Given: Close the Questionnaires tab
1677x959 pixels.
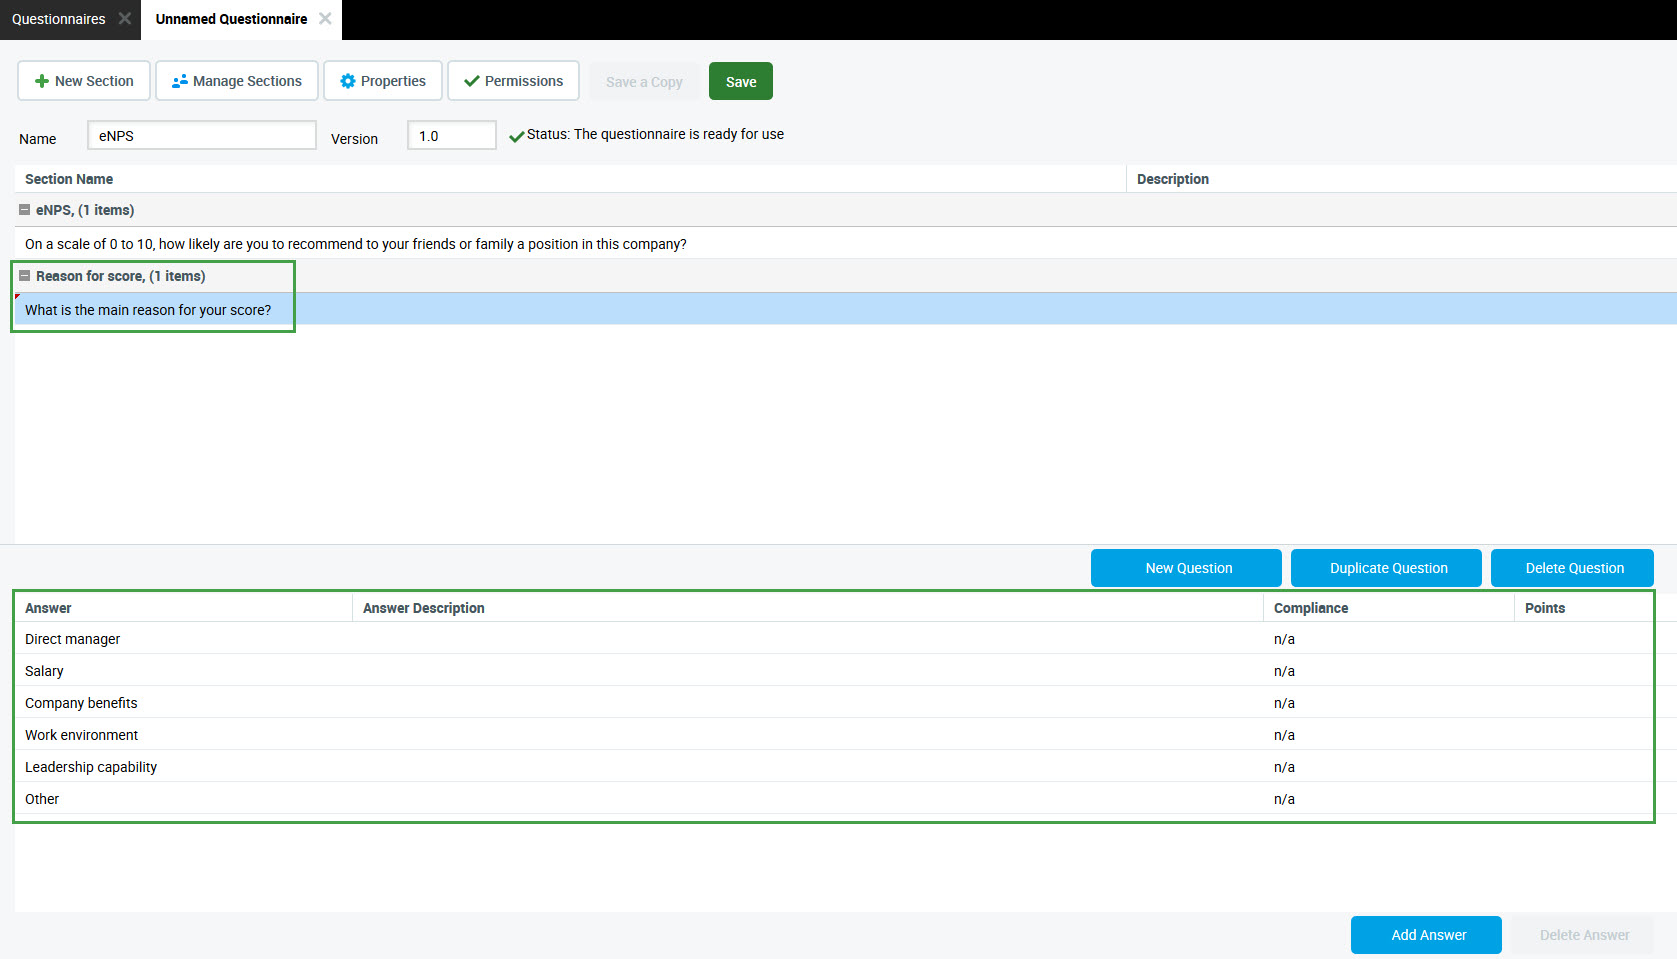Looking at the screenshot, I should point(125,19).
